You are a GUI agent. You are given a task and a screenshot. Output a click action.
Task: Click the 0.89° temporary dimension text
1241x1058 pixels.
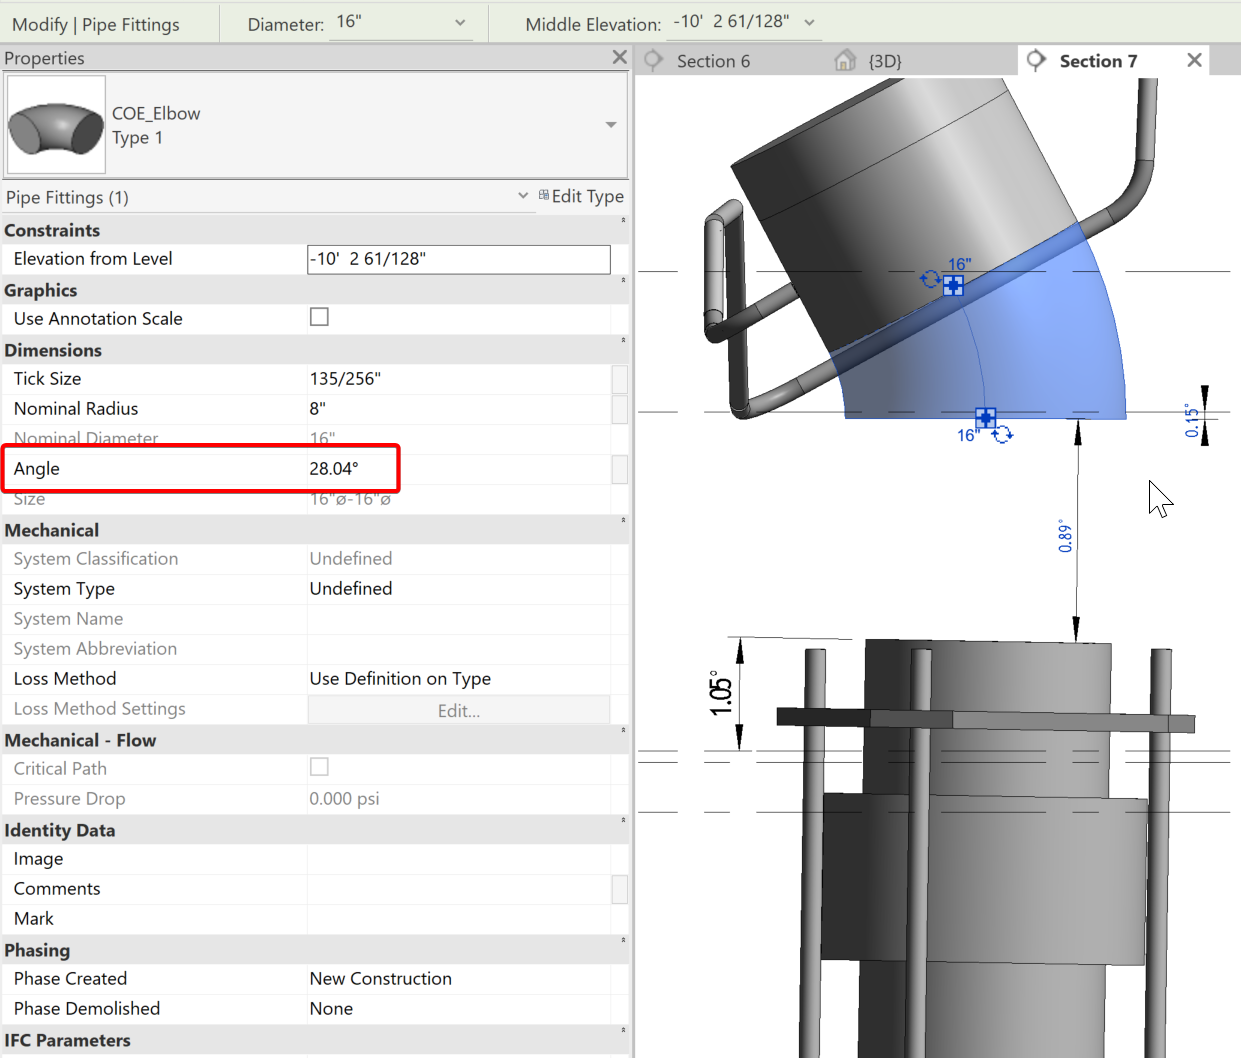pos(1065,538)
